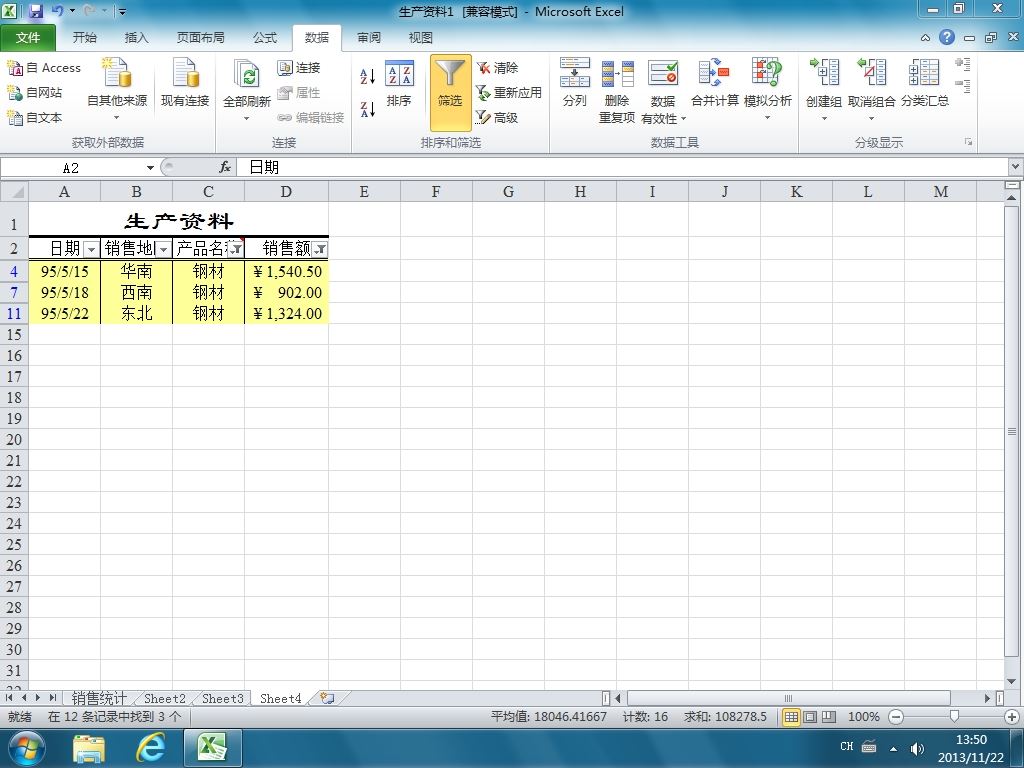The image size is (1024, 768).
Task: Click 取消组合 ungroup icon
Action: click(x=871, y=72)
